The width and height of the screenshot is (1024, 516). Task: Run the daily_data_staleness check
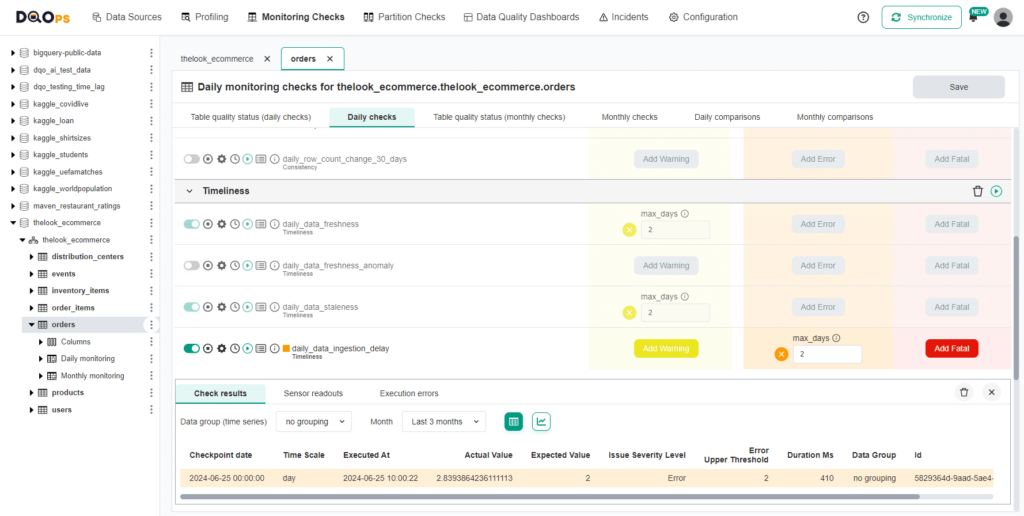pyautogui.click(x=248, y=307)
